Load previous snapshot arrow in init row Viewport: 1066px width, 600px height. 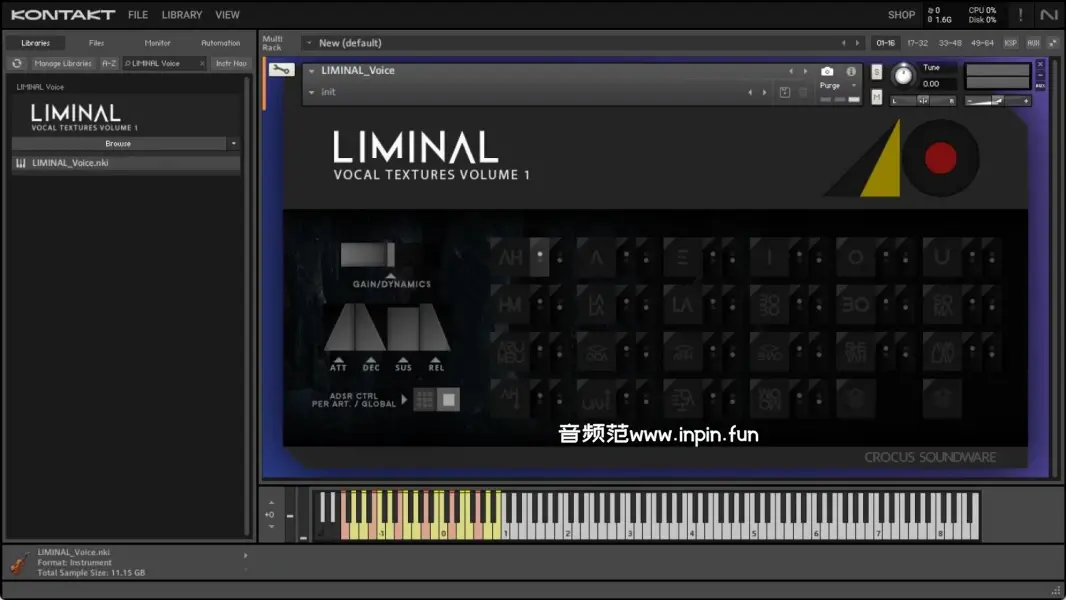[750, 92]
